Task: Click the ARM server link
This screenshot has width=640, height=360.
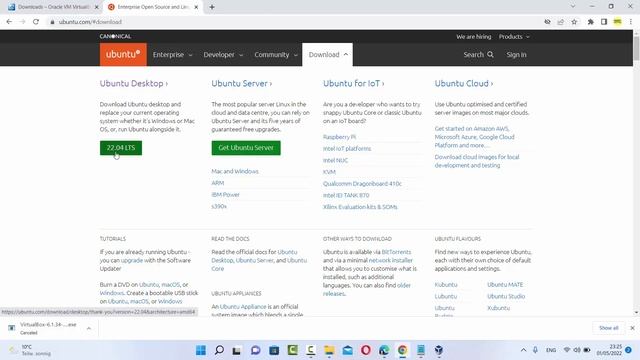Action: click(x=218, y=183)
